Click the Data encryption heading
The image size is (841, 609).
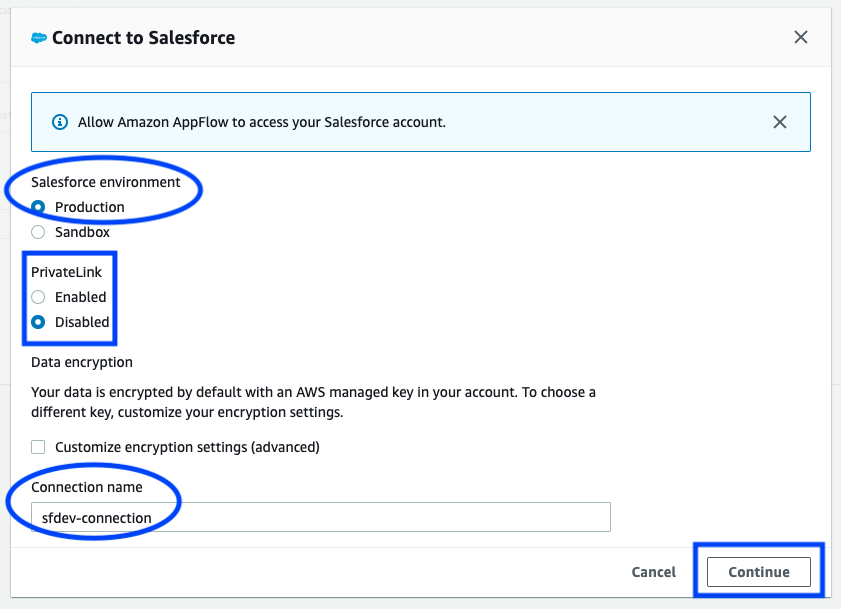(x=82, y=362)
